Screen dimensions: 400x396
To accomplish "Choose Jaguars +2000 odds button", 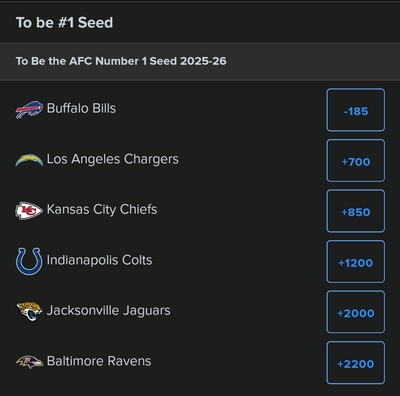I will [356, 312].
